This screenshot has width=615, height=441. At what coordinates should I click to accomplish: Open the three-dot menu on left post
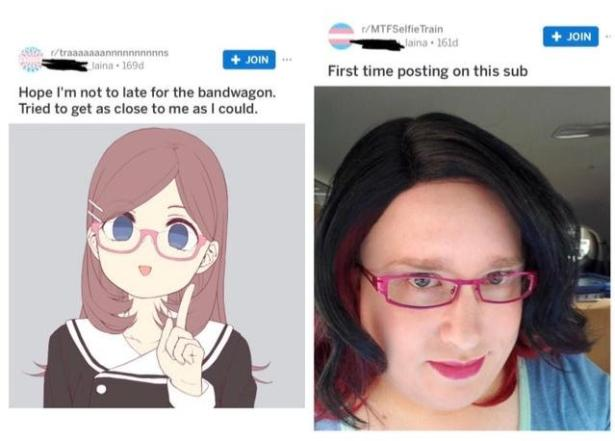pos(287,60)
